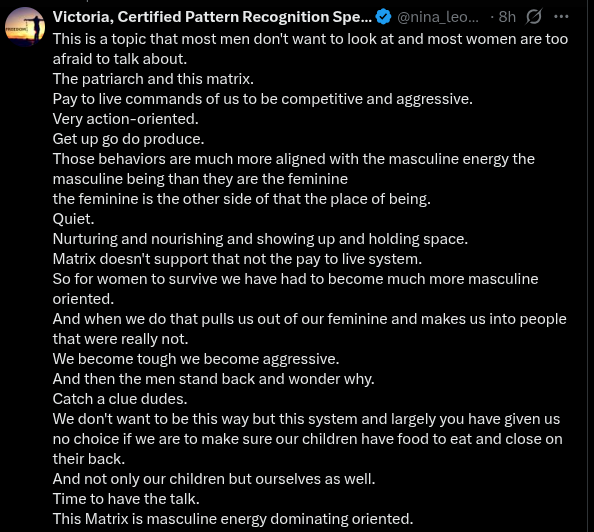Click the line 'Time to have the talk.'

(x=126, y=499)
